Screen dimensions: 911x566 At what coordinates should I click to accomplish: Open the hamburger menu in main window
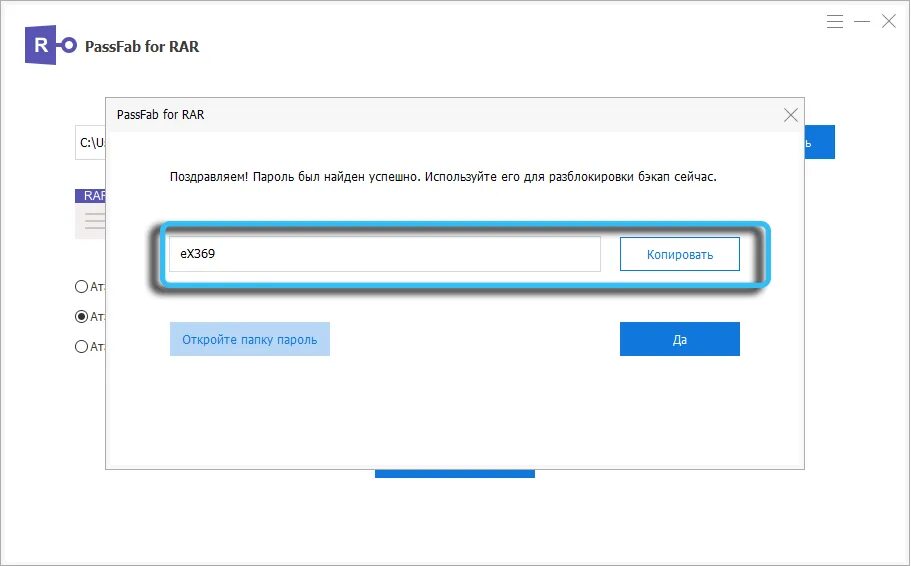coord(835,22)
